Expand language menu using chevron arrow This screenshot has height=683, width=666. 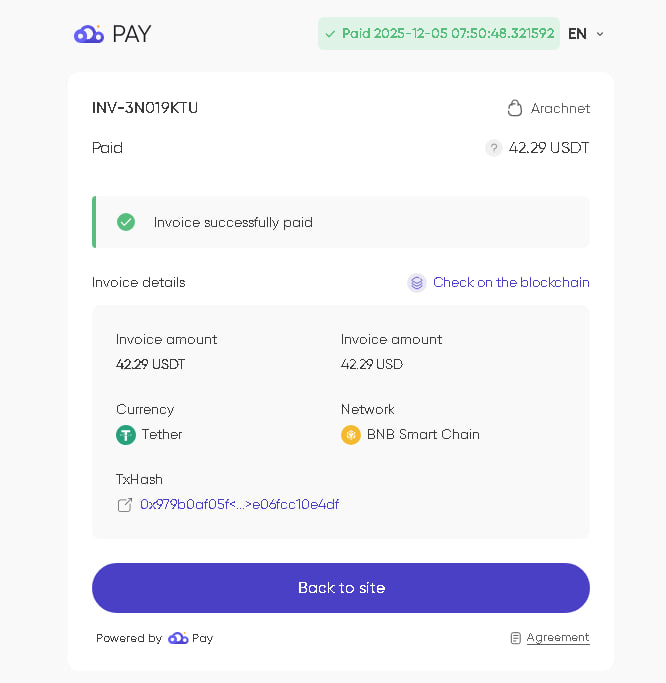coord(600,34)
